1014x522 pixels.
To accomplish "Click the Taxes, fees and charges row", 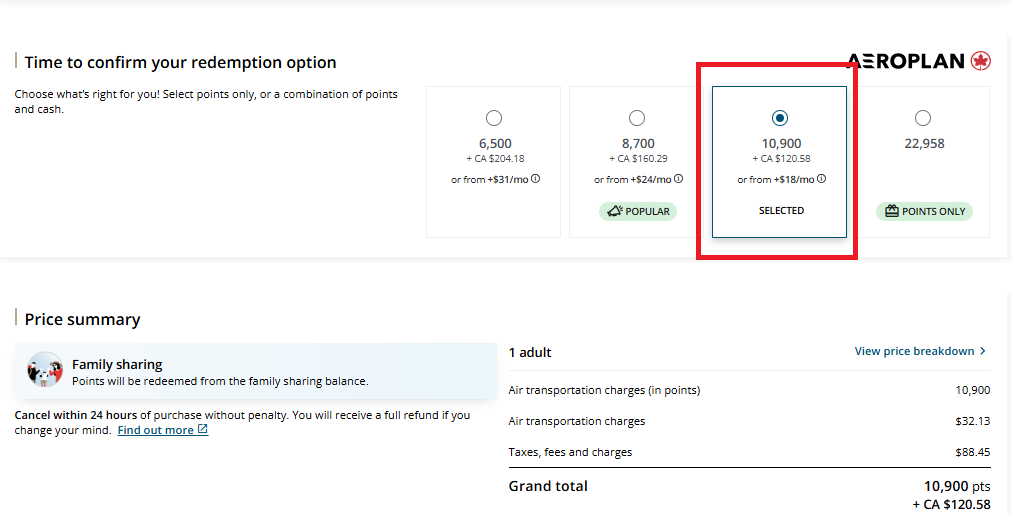I will (570, 452).
